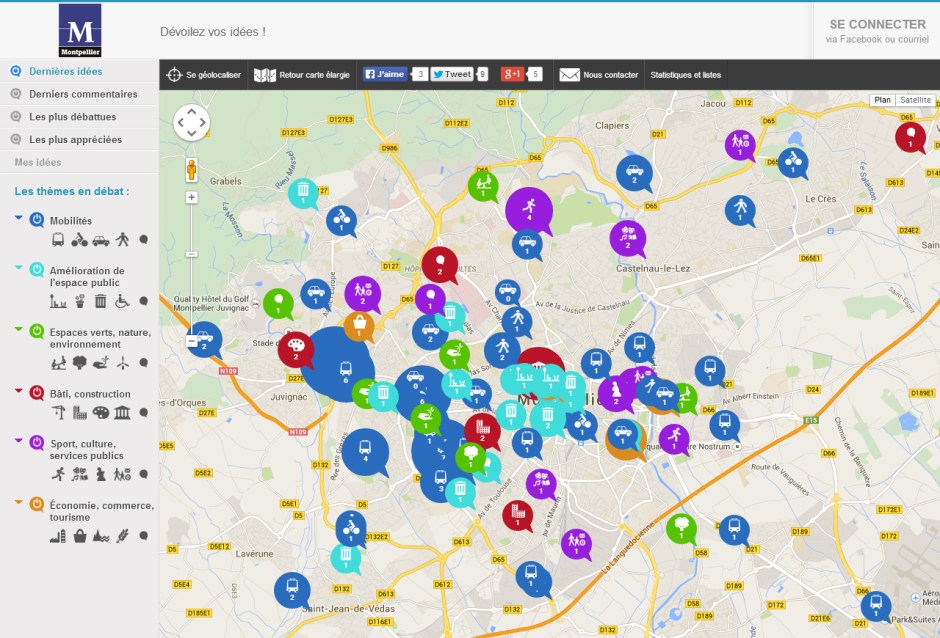Click the shopping basket commerce icon
The image size is (940, 638).
tap(80, 536)
